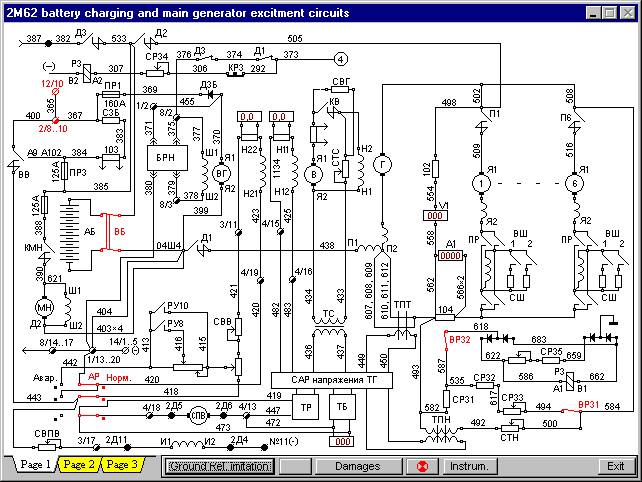This screenshot has width=642, height=482.
Task: Switch to the Page 2 tab
Action: 77,465
